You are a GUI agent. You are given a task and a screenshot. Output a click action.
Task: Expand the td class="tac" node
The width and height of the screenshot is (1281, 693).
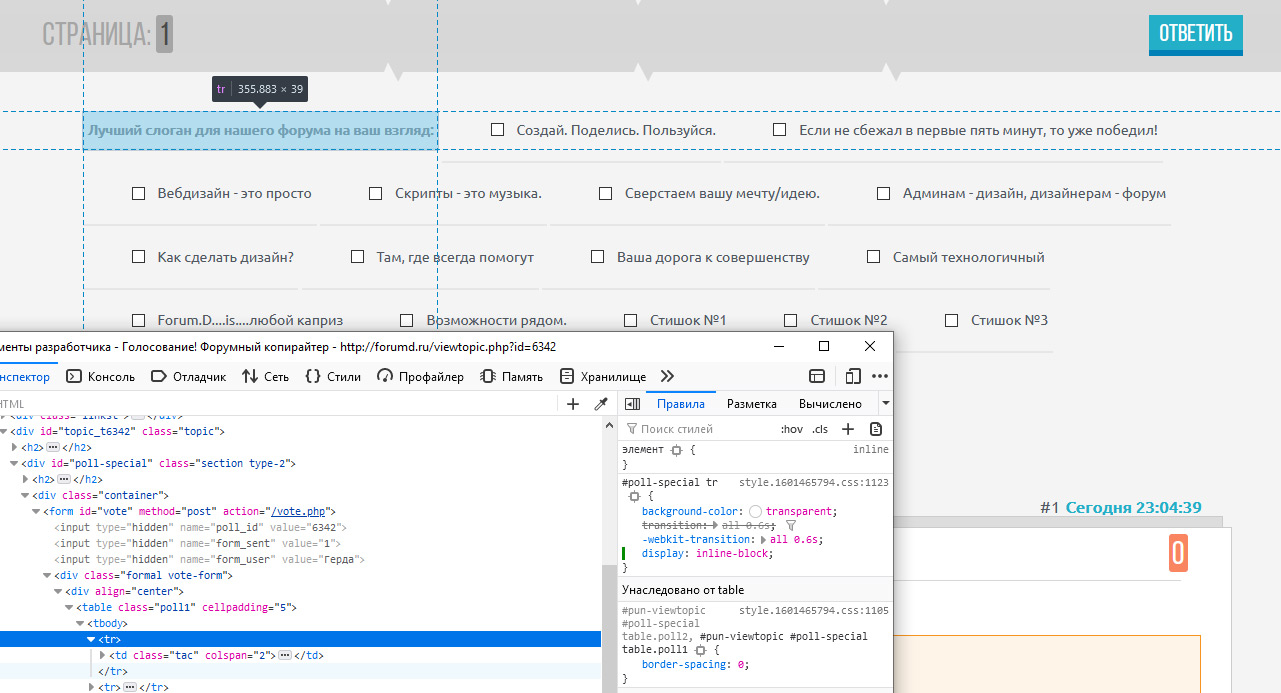point(102,655)
